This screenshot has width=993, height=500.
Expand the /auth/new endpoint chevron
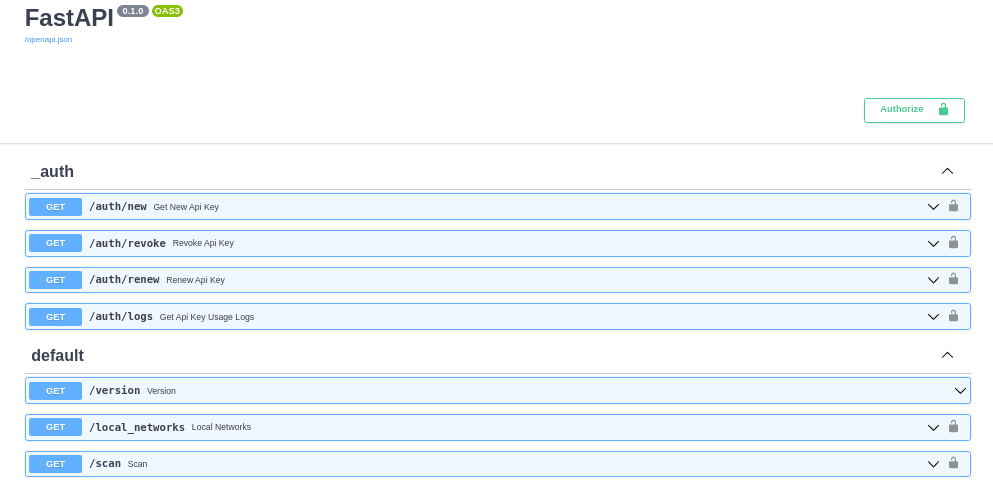[x=933, y=207]
